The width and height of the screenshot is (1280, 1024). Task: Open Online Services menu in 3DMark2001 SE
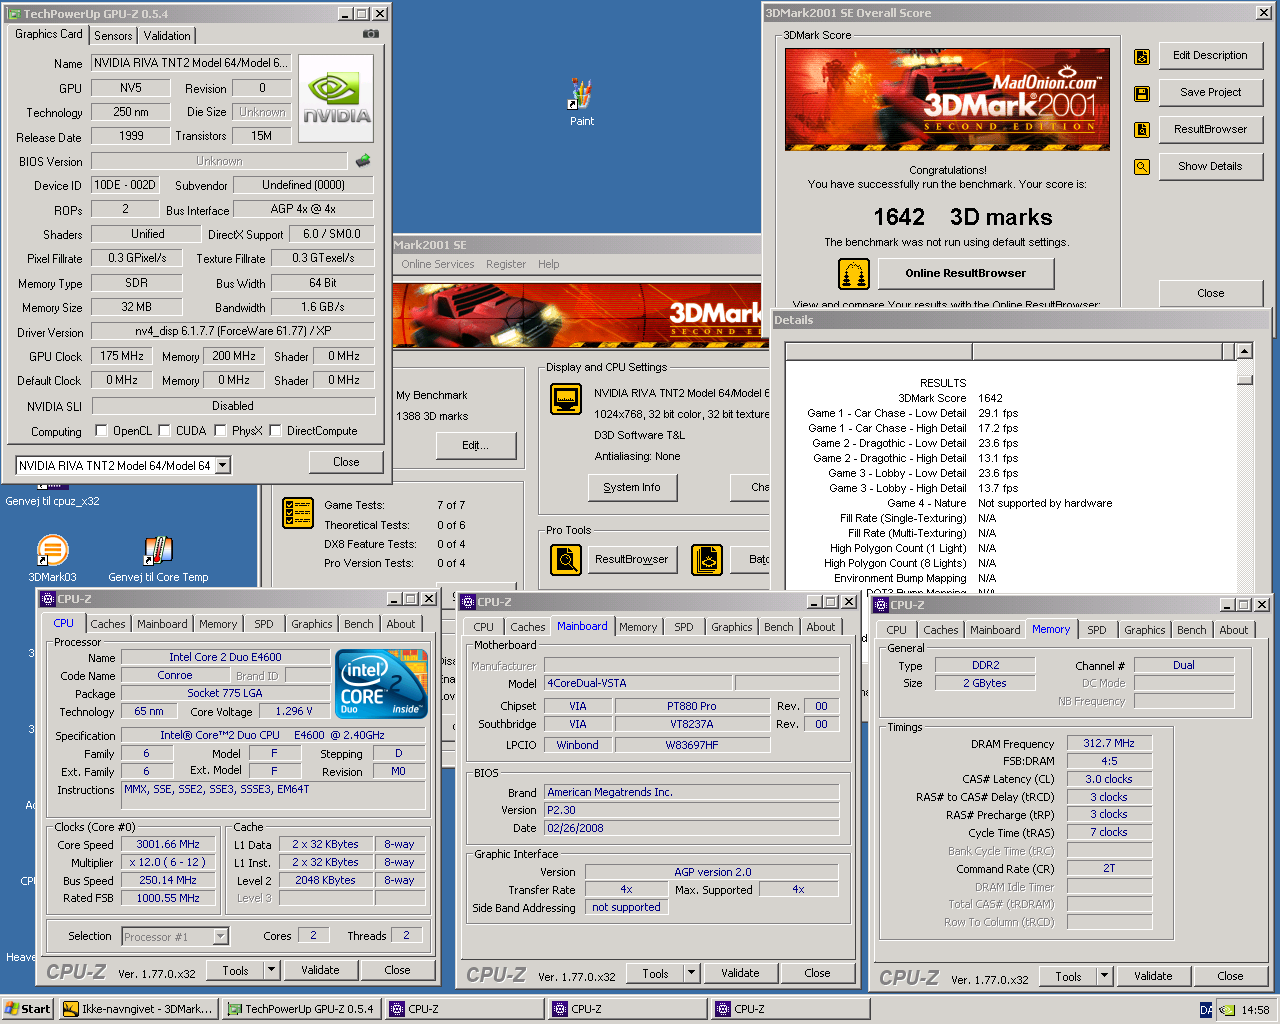tap(437, 264)
